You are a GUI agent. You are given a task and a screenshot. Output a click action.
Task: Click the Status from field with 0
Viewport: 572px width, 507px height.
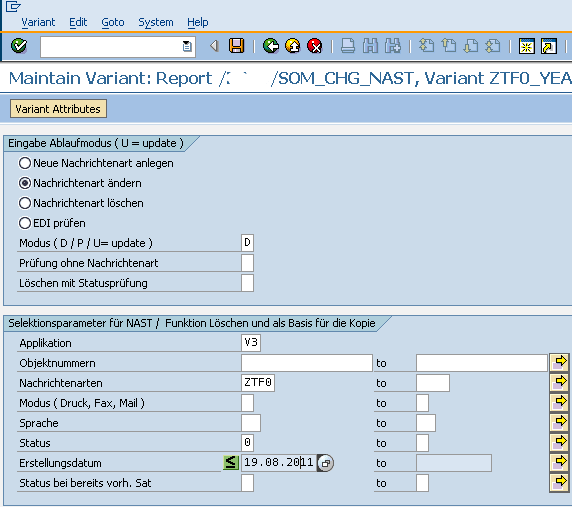(247, 443)
